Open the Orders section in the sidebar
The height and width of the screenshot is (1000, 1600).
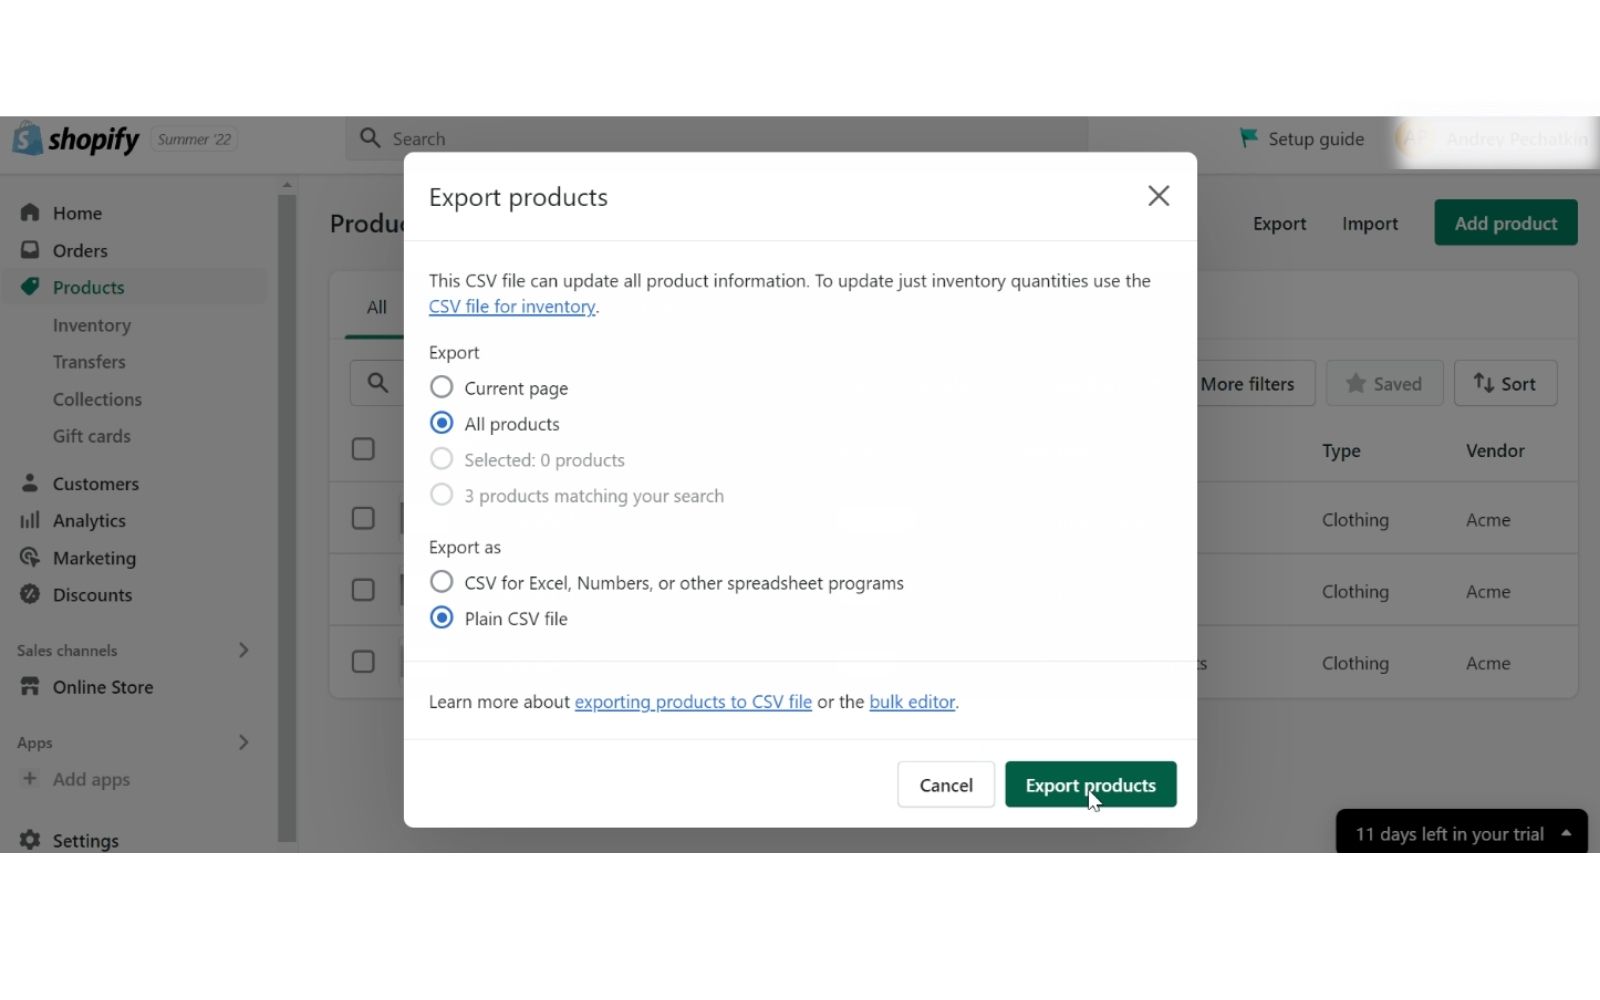[80, 250]
